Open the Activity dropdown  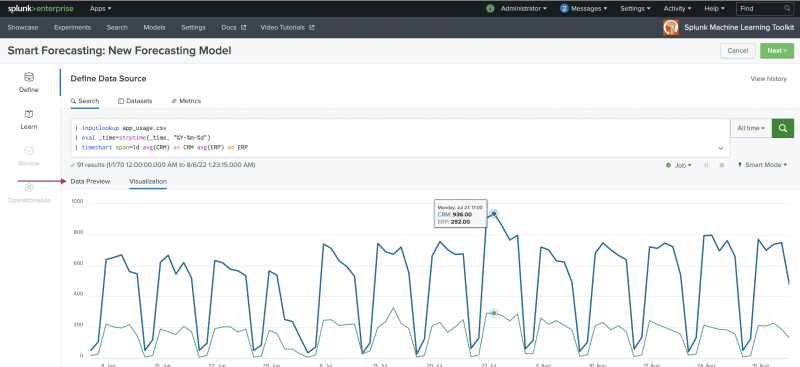coord(678,9)
